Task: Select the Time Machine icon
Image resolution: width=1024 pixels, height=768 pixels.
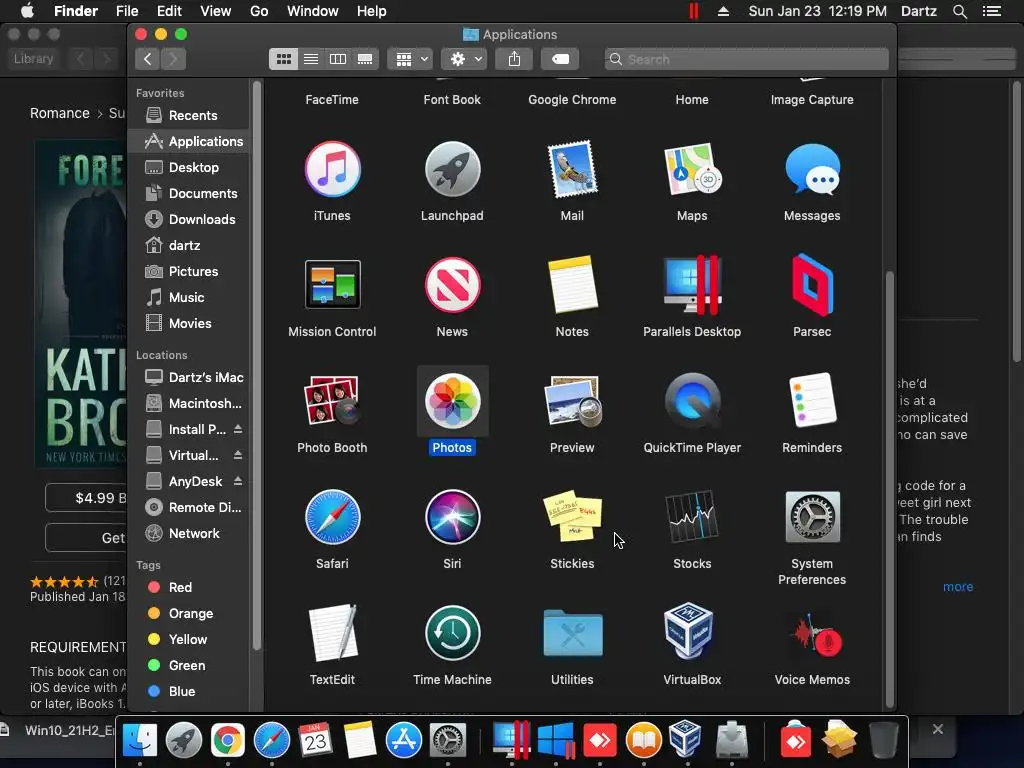Action: tap(452, 632)
